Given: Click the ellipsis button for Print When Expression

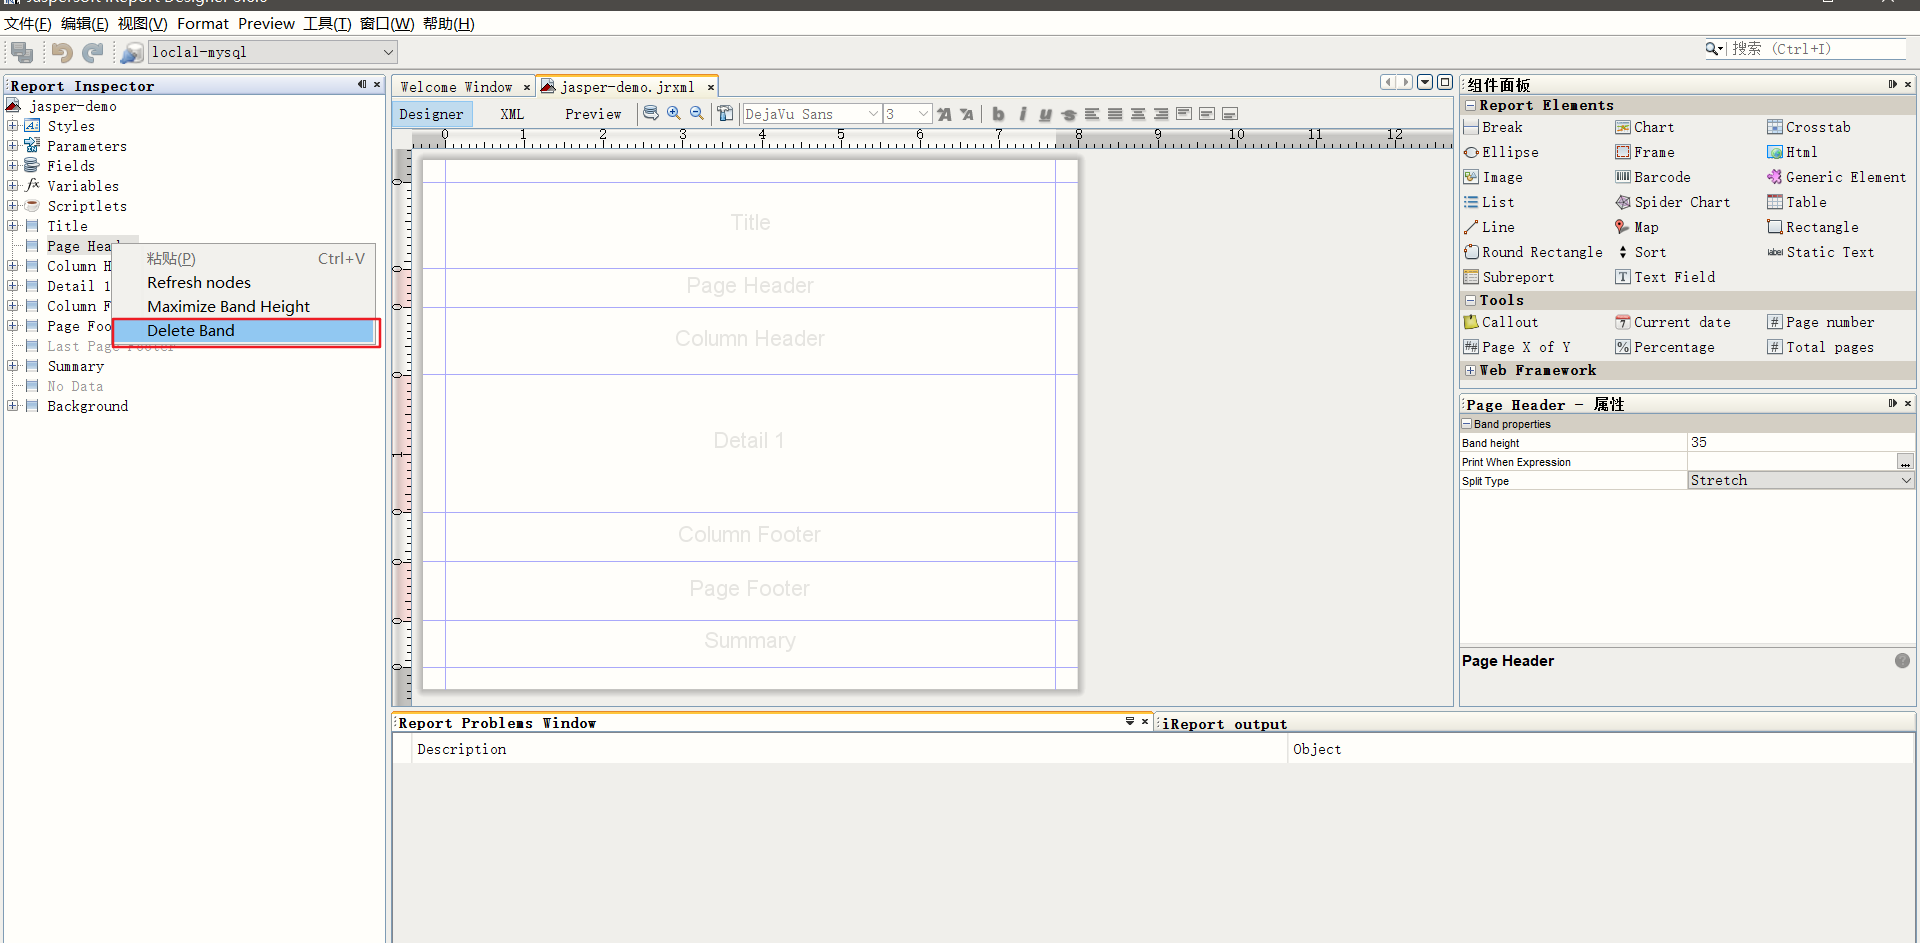Looking at the screenshot, I should (x=1906, y=461).
